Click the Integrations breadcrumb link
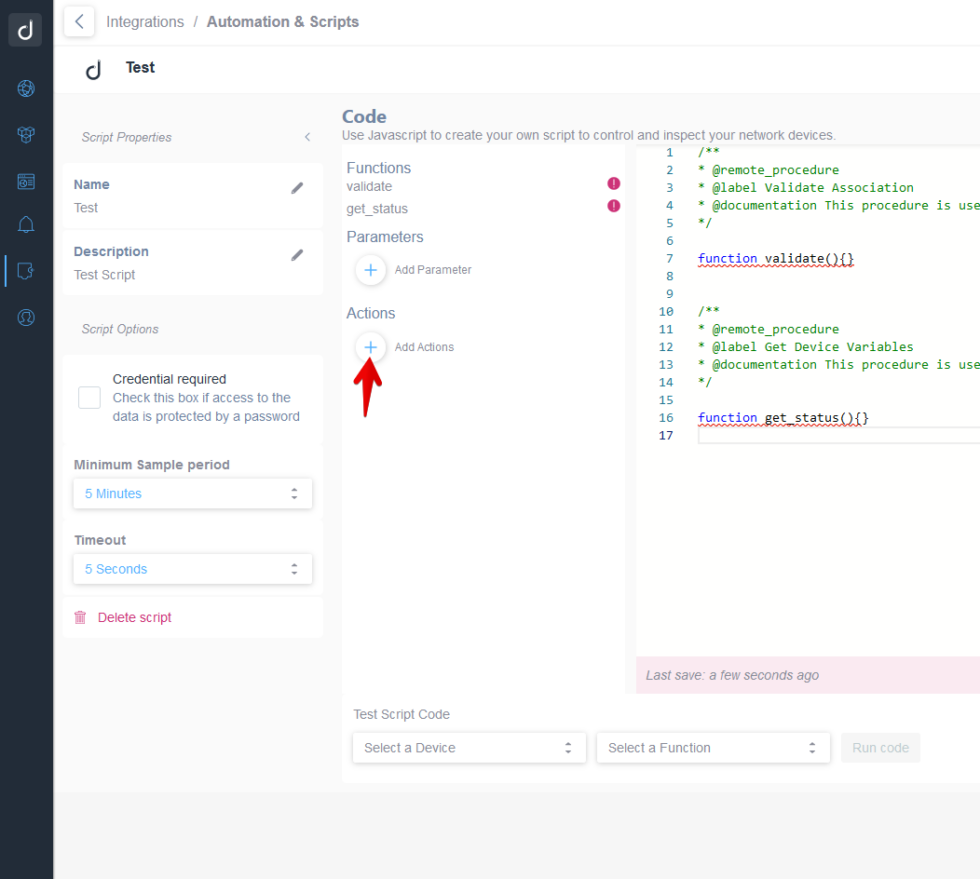Screen dimensions: 980x879 click(x=145, y=21)
